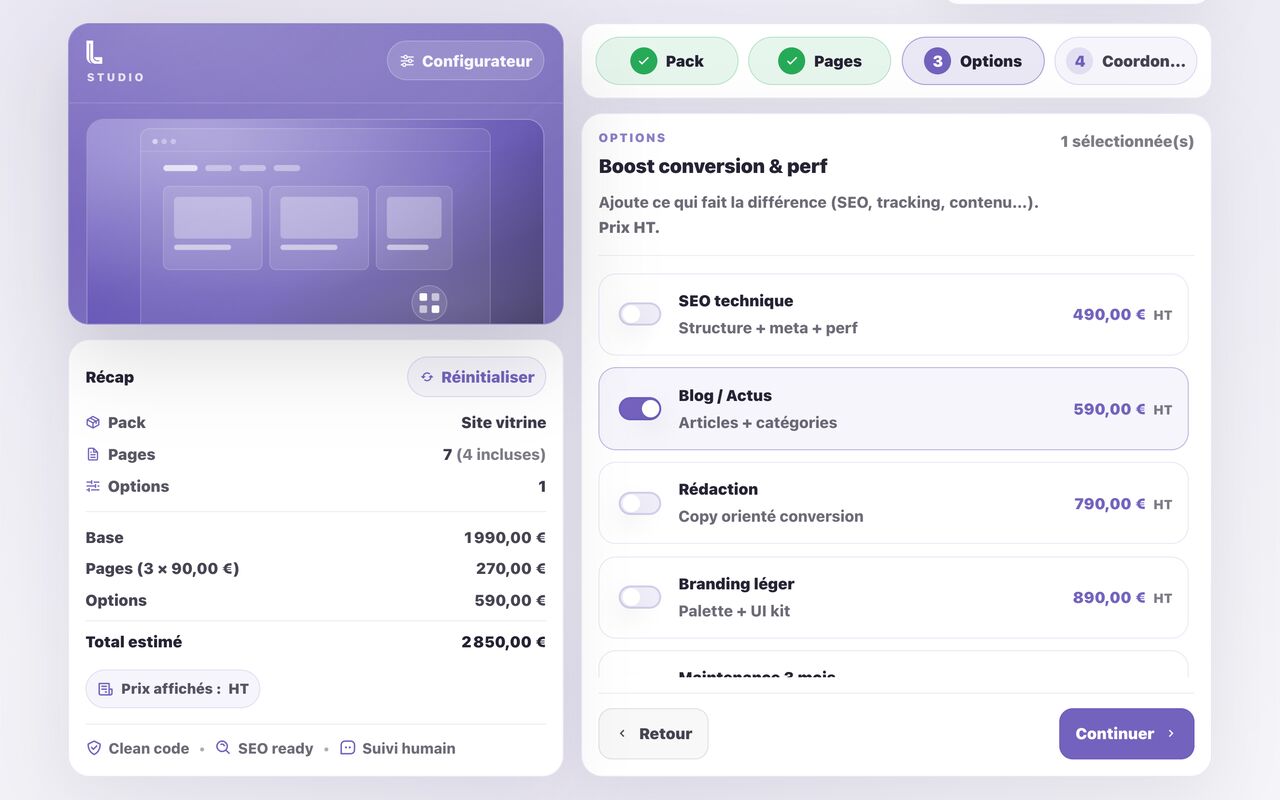
Task: Enable the Branding léger toggle
Action: tap(640, 597)
